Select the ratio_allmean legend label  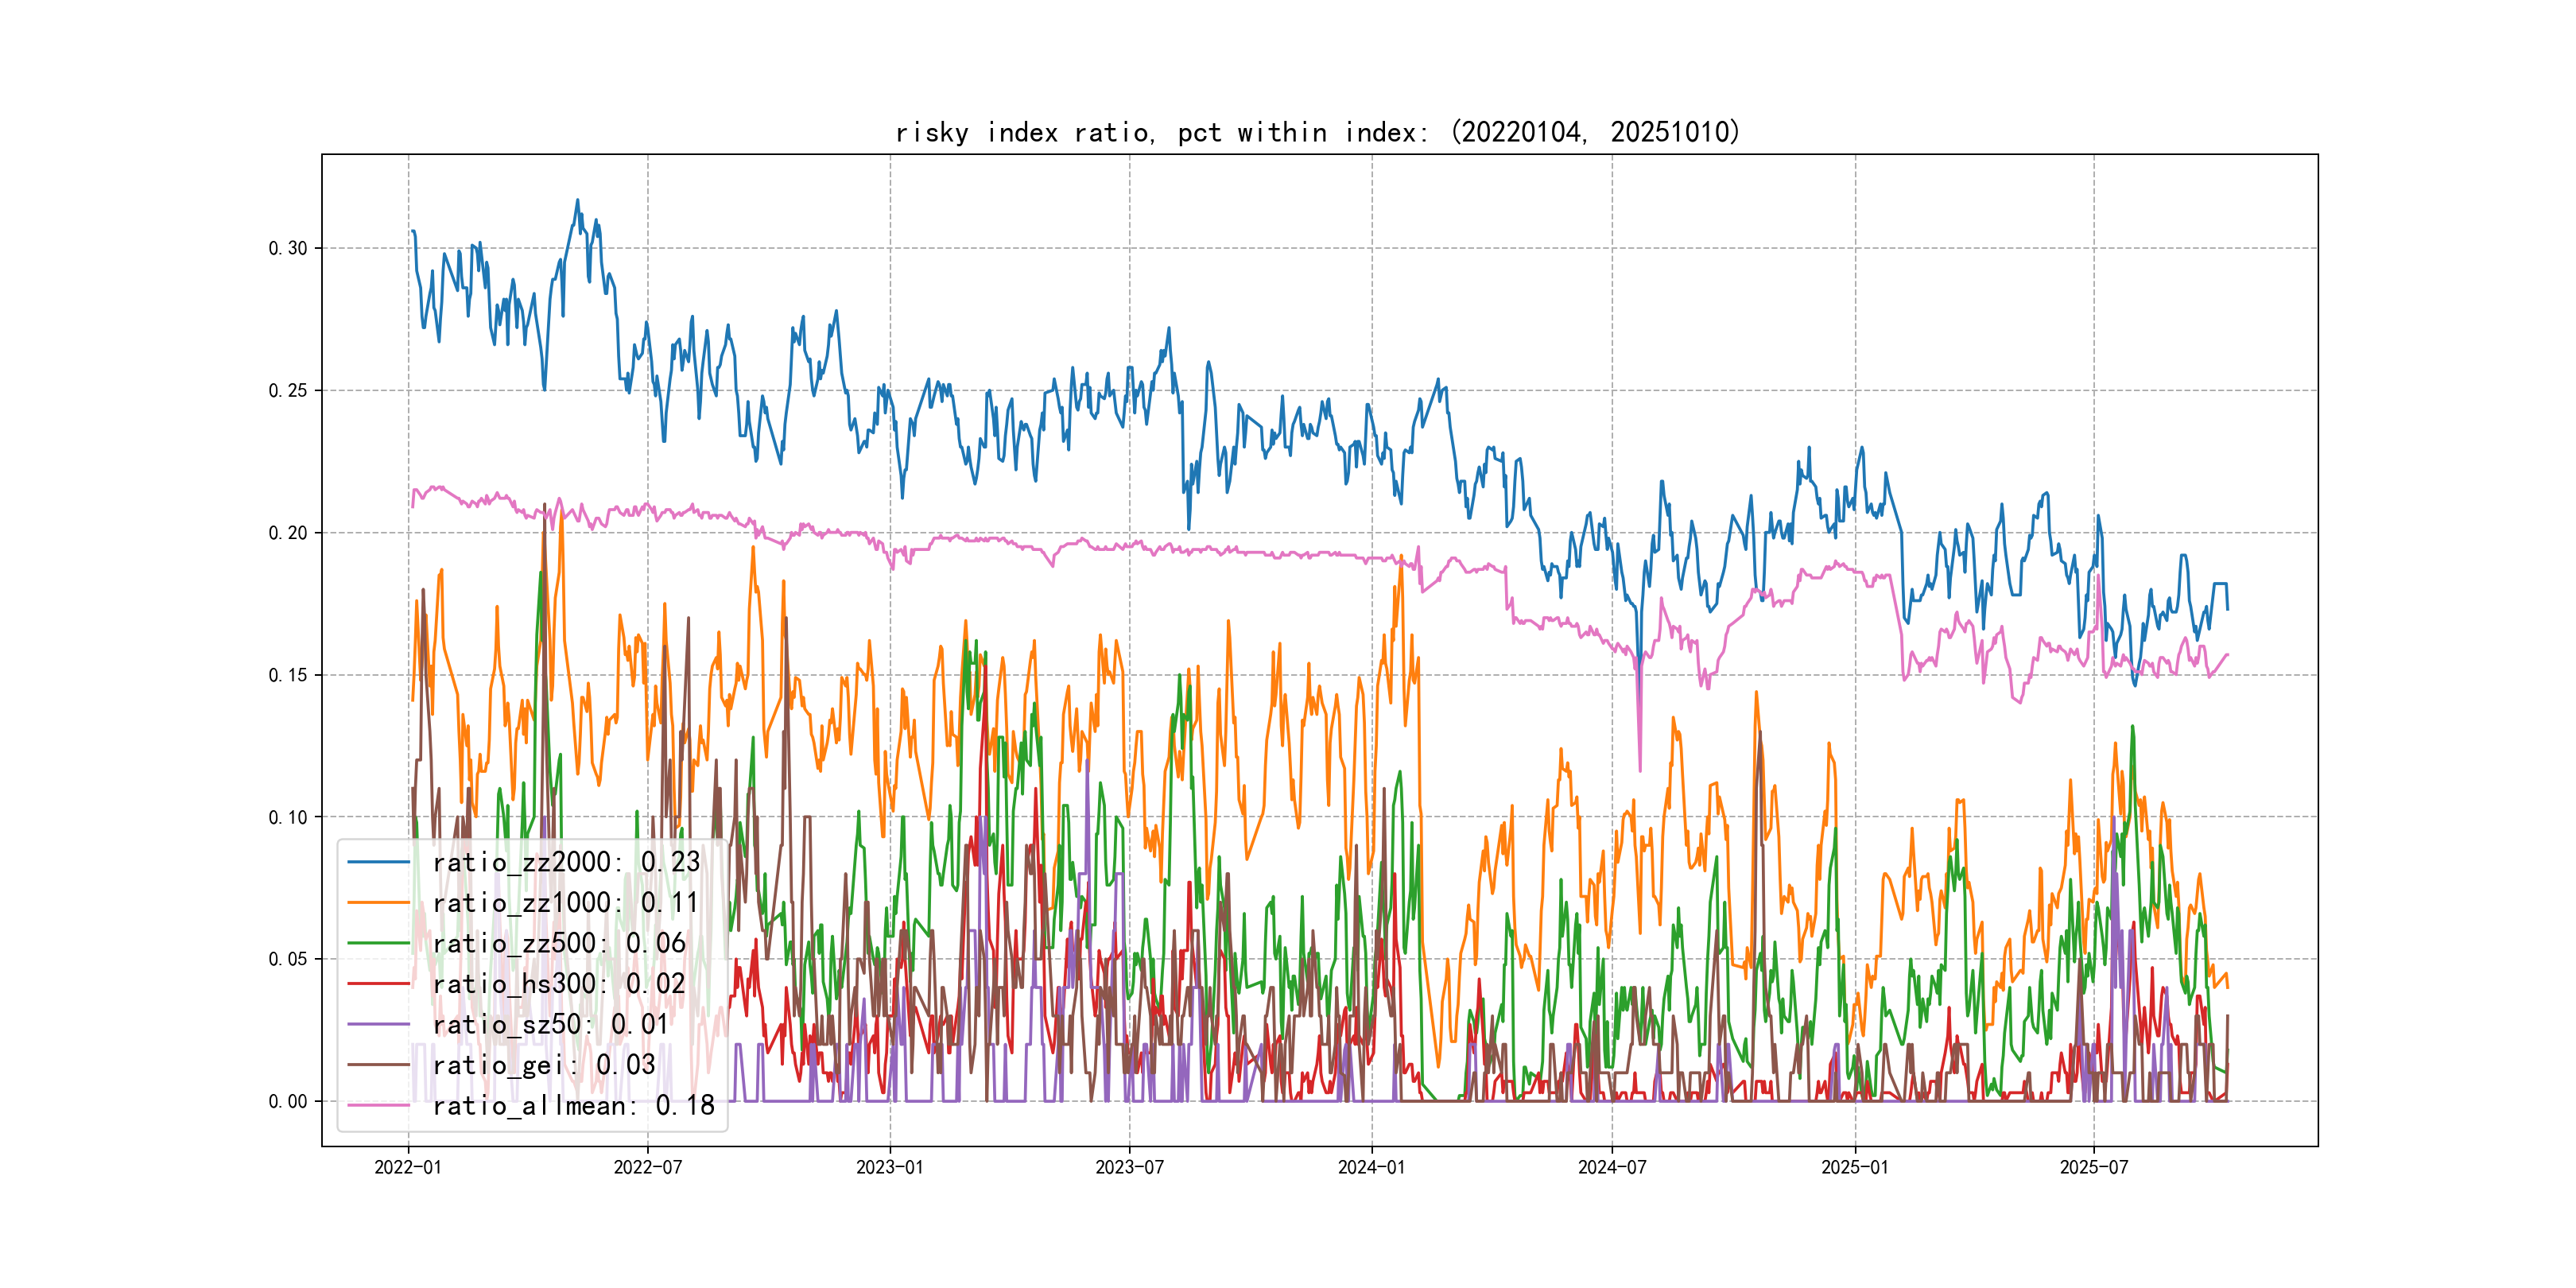[573, 1105]
